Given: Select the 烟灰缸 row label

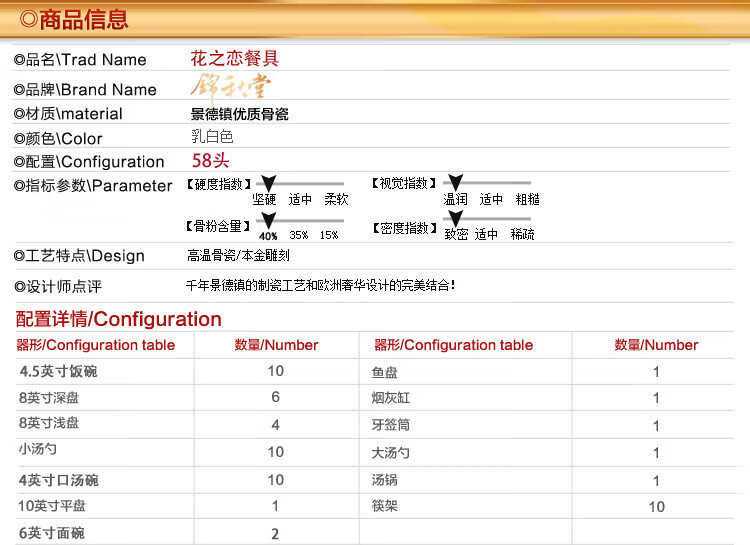Looking at the screenshot, I should [x=391, y=398].
